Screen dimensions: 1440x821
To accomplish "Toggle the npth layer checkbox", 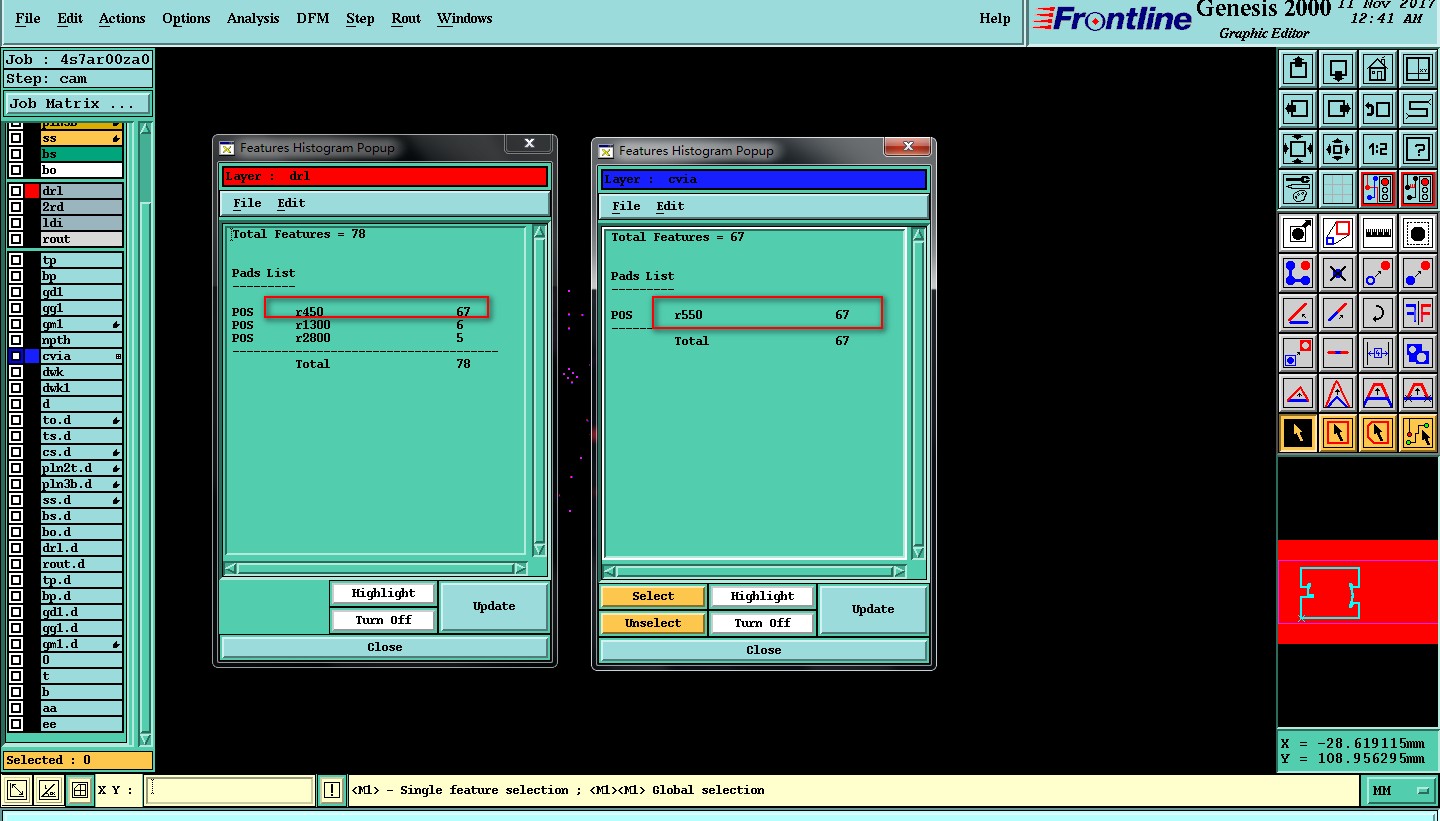I will pyautogui.click(x=16, y=340).
